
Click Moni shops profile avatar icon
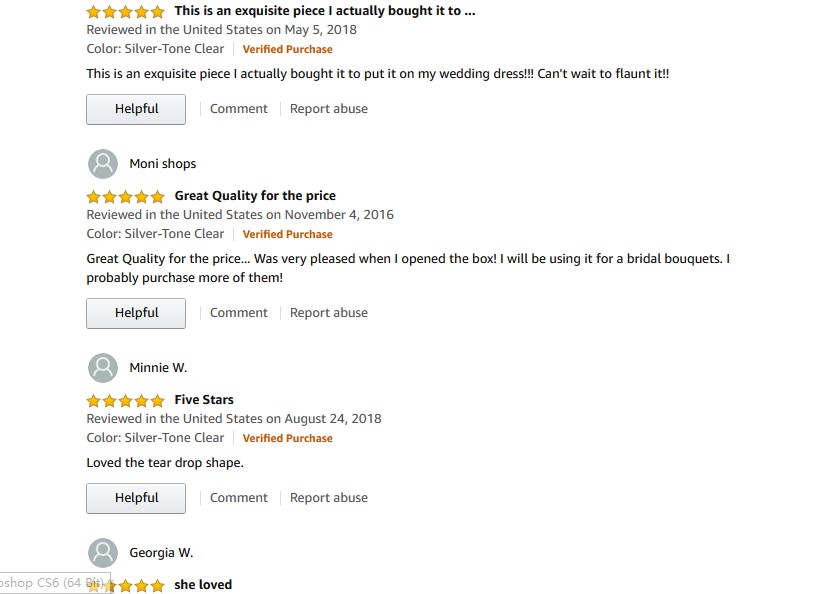click(x=103, y=164)
